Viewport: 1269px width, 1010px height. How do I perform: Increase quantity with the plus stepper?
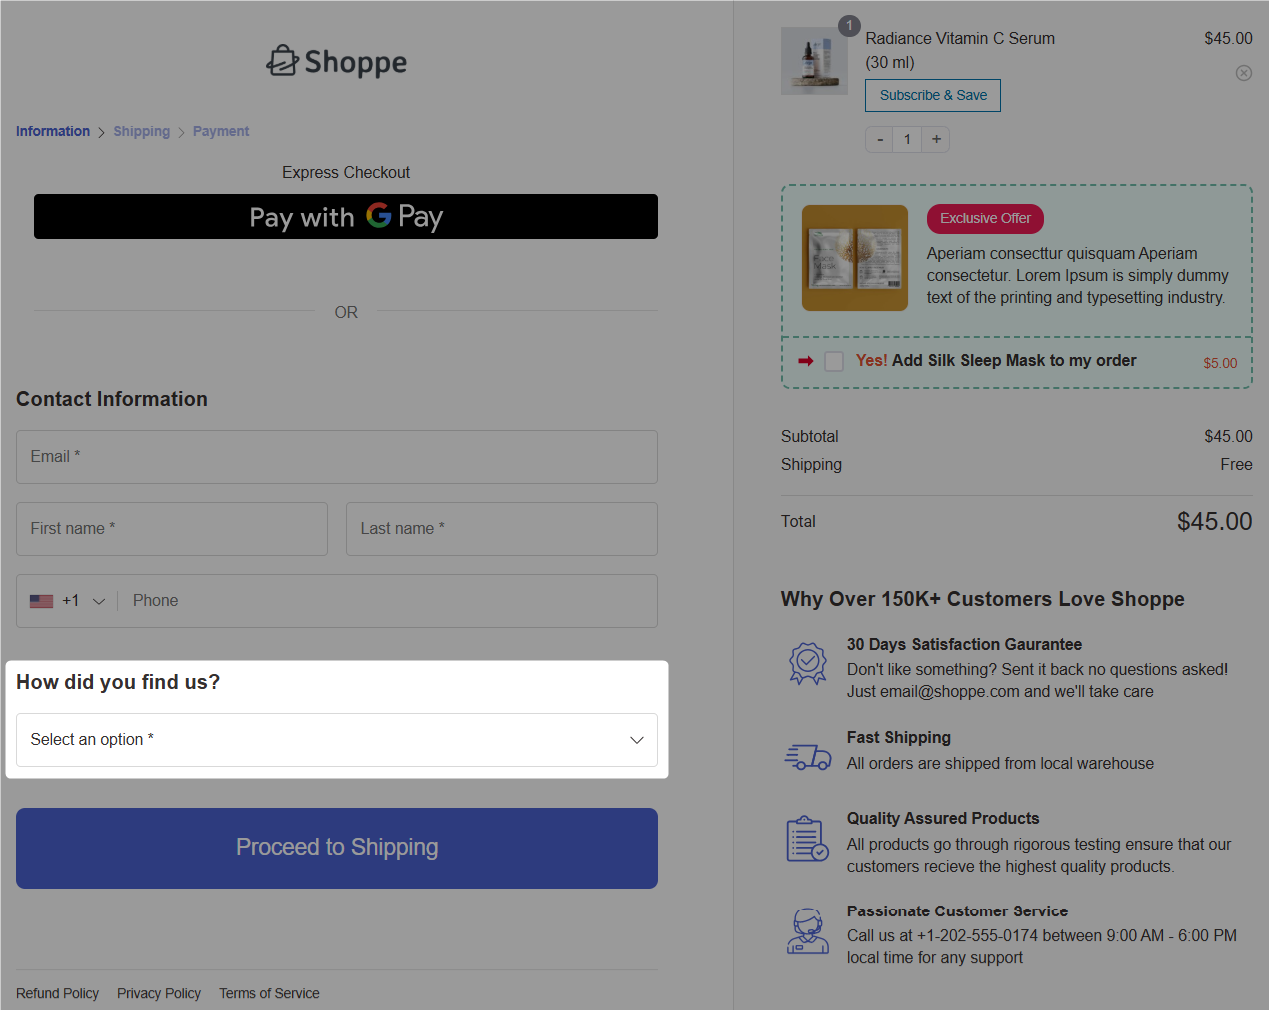[x=935, y=139]
